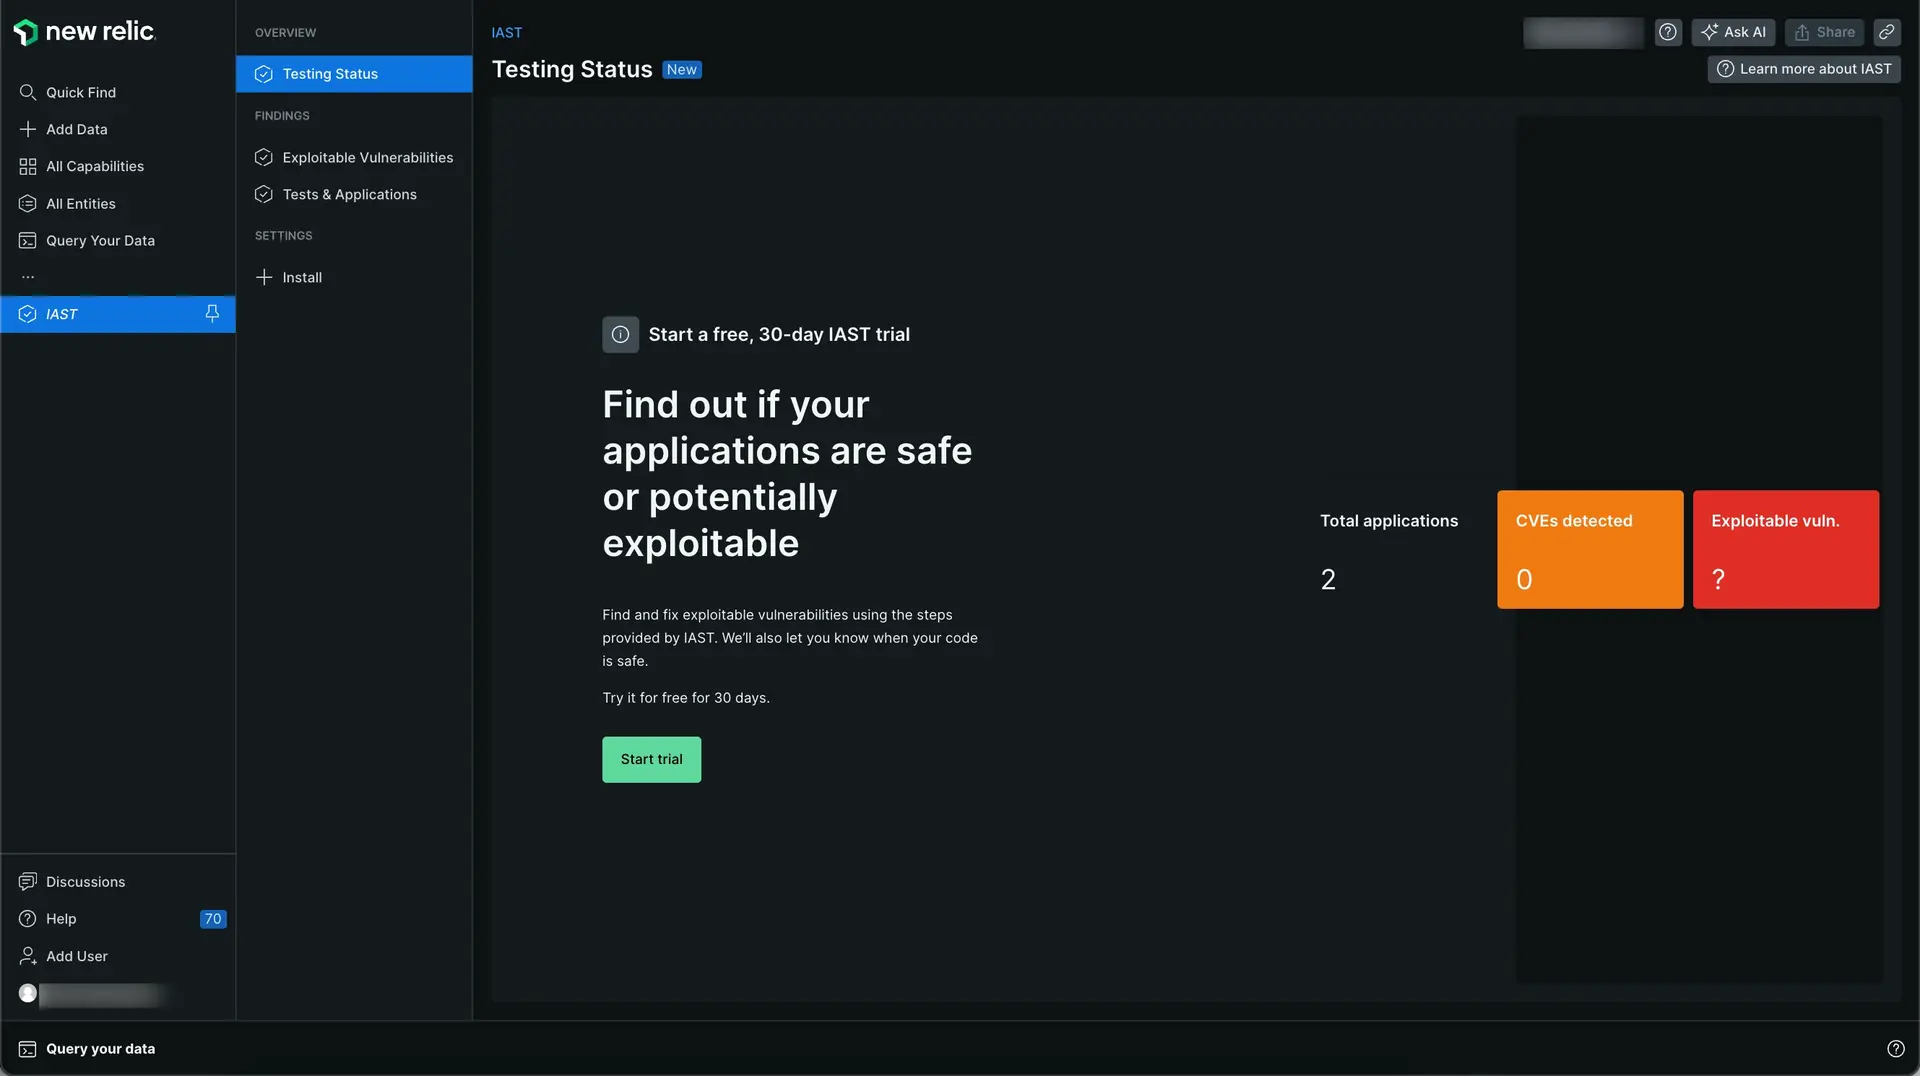This screenshot has height=1076, width=1920.
Task: Click the red Exploitable vuln. tile
Action: tap(1785, 549)
